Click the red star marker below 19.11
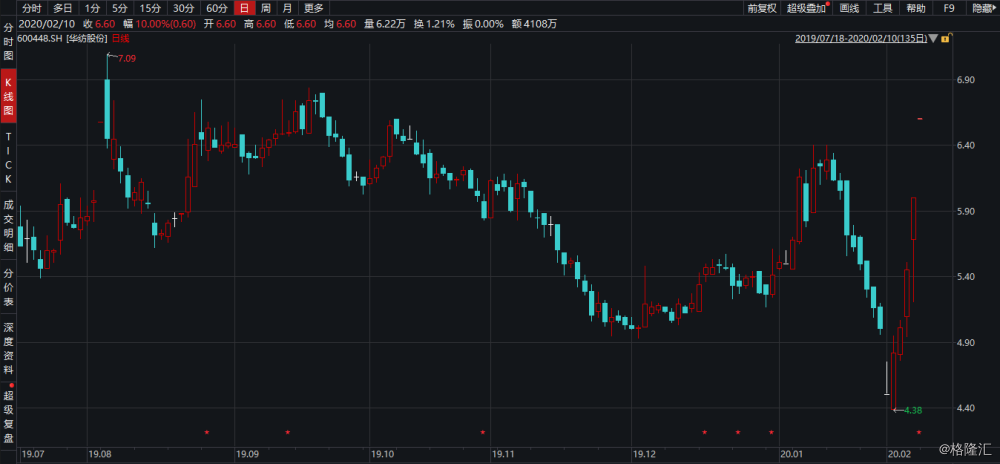This screenshot has width=1000, height=464. (x=483, y=432)
